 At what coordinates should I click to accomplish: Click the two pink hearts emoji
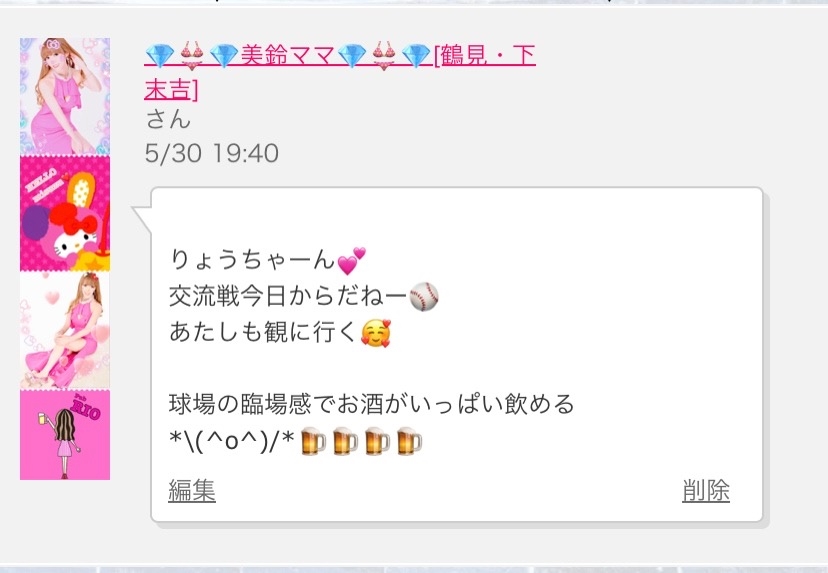tap(351, 261)
